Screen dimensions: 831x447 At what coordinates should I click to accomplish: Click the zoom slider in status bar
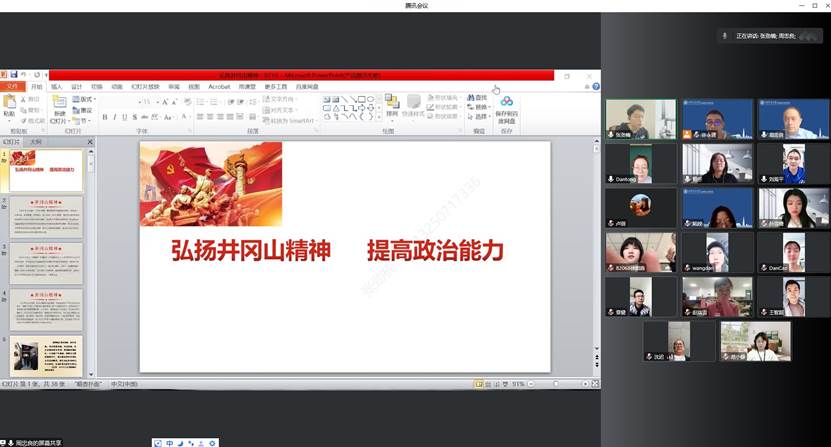click(555, 383)
